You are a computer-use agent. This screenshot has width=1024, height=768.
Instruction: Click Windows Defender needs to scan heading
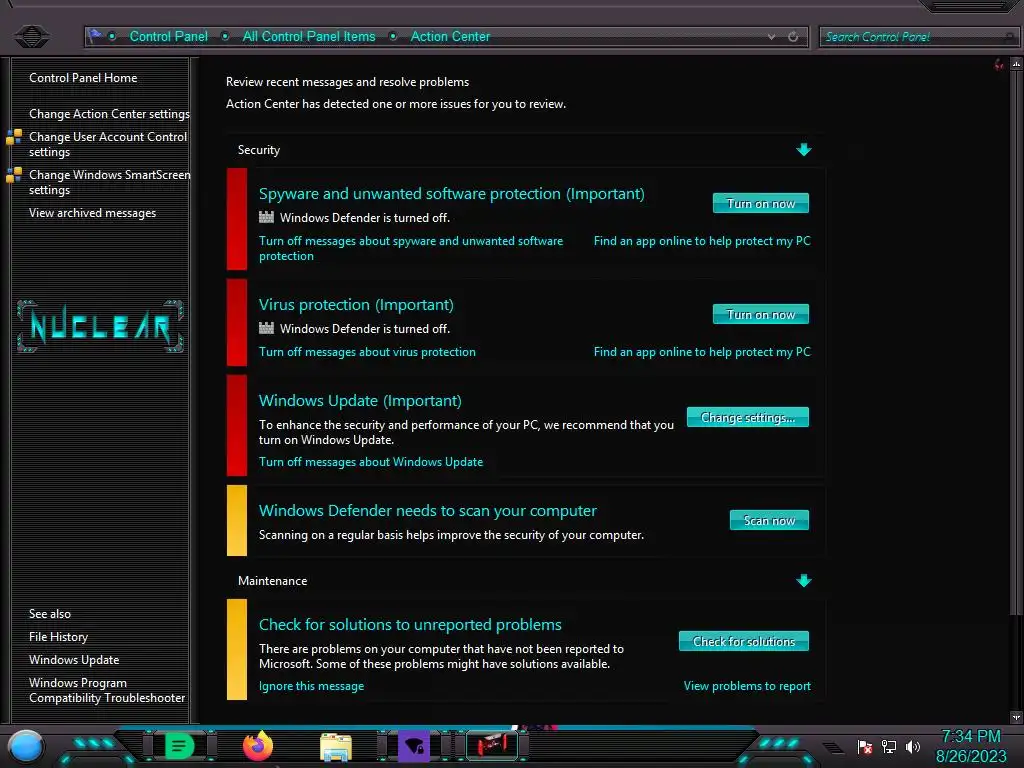tap(428, 511)
